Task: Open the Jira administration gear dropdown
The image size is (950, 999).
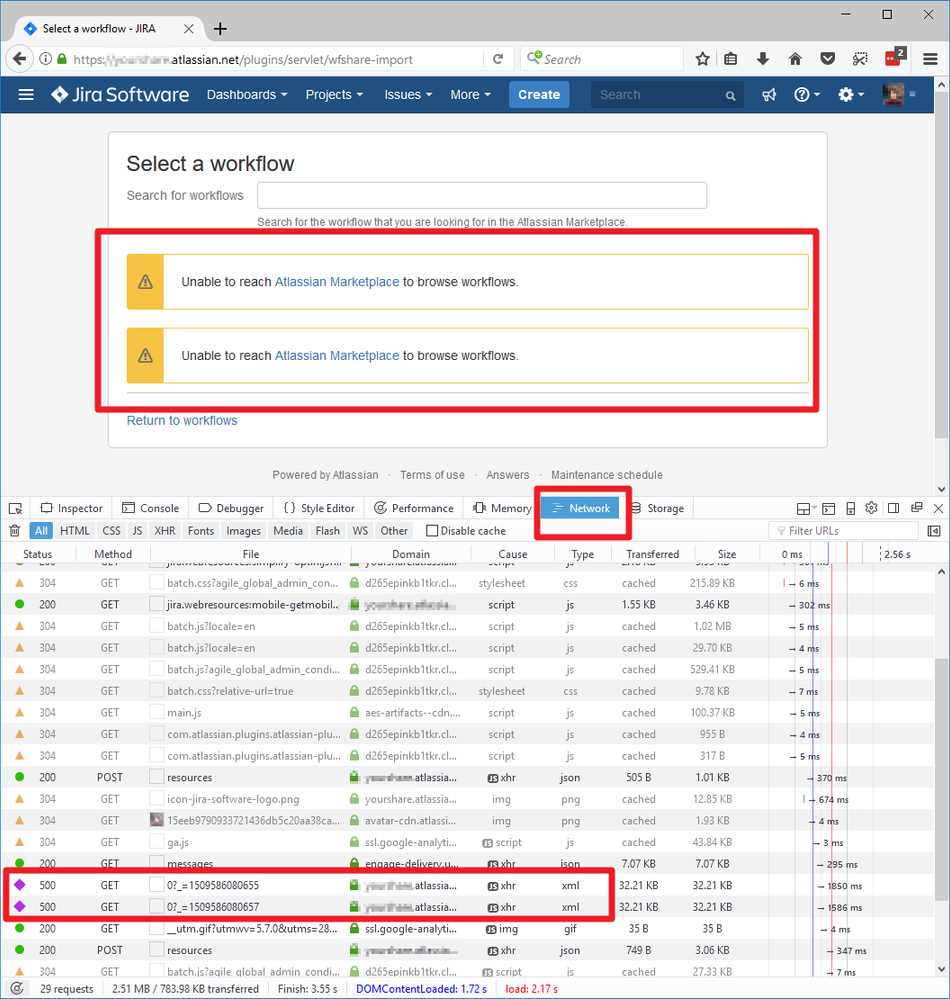Action: [x=851, y=95]
